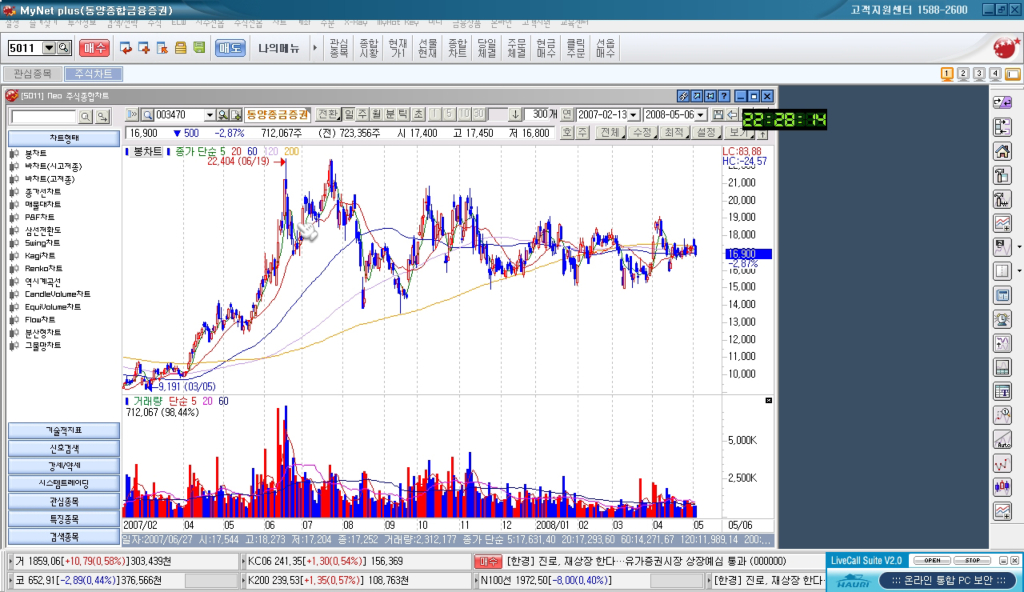Click the 차트형태 panel header
The width and height of the screenshot is (1024, 592).
[64, 139]
